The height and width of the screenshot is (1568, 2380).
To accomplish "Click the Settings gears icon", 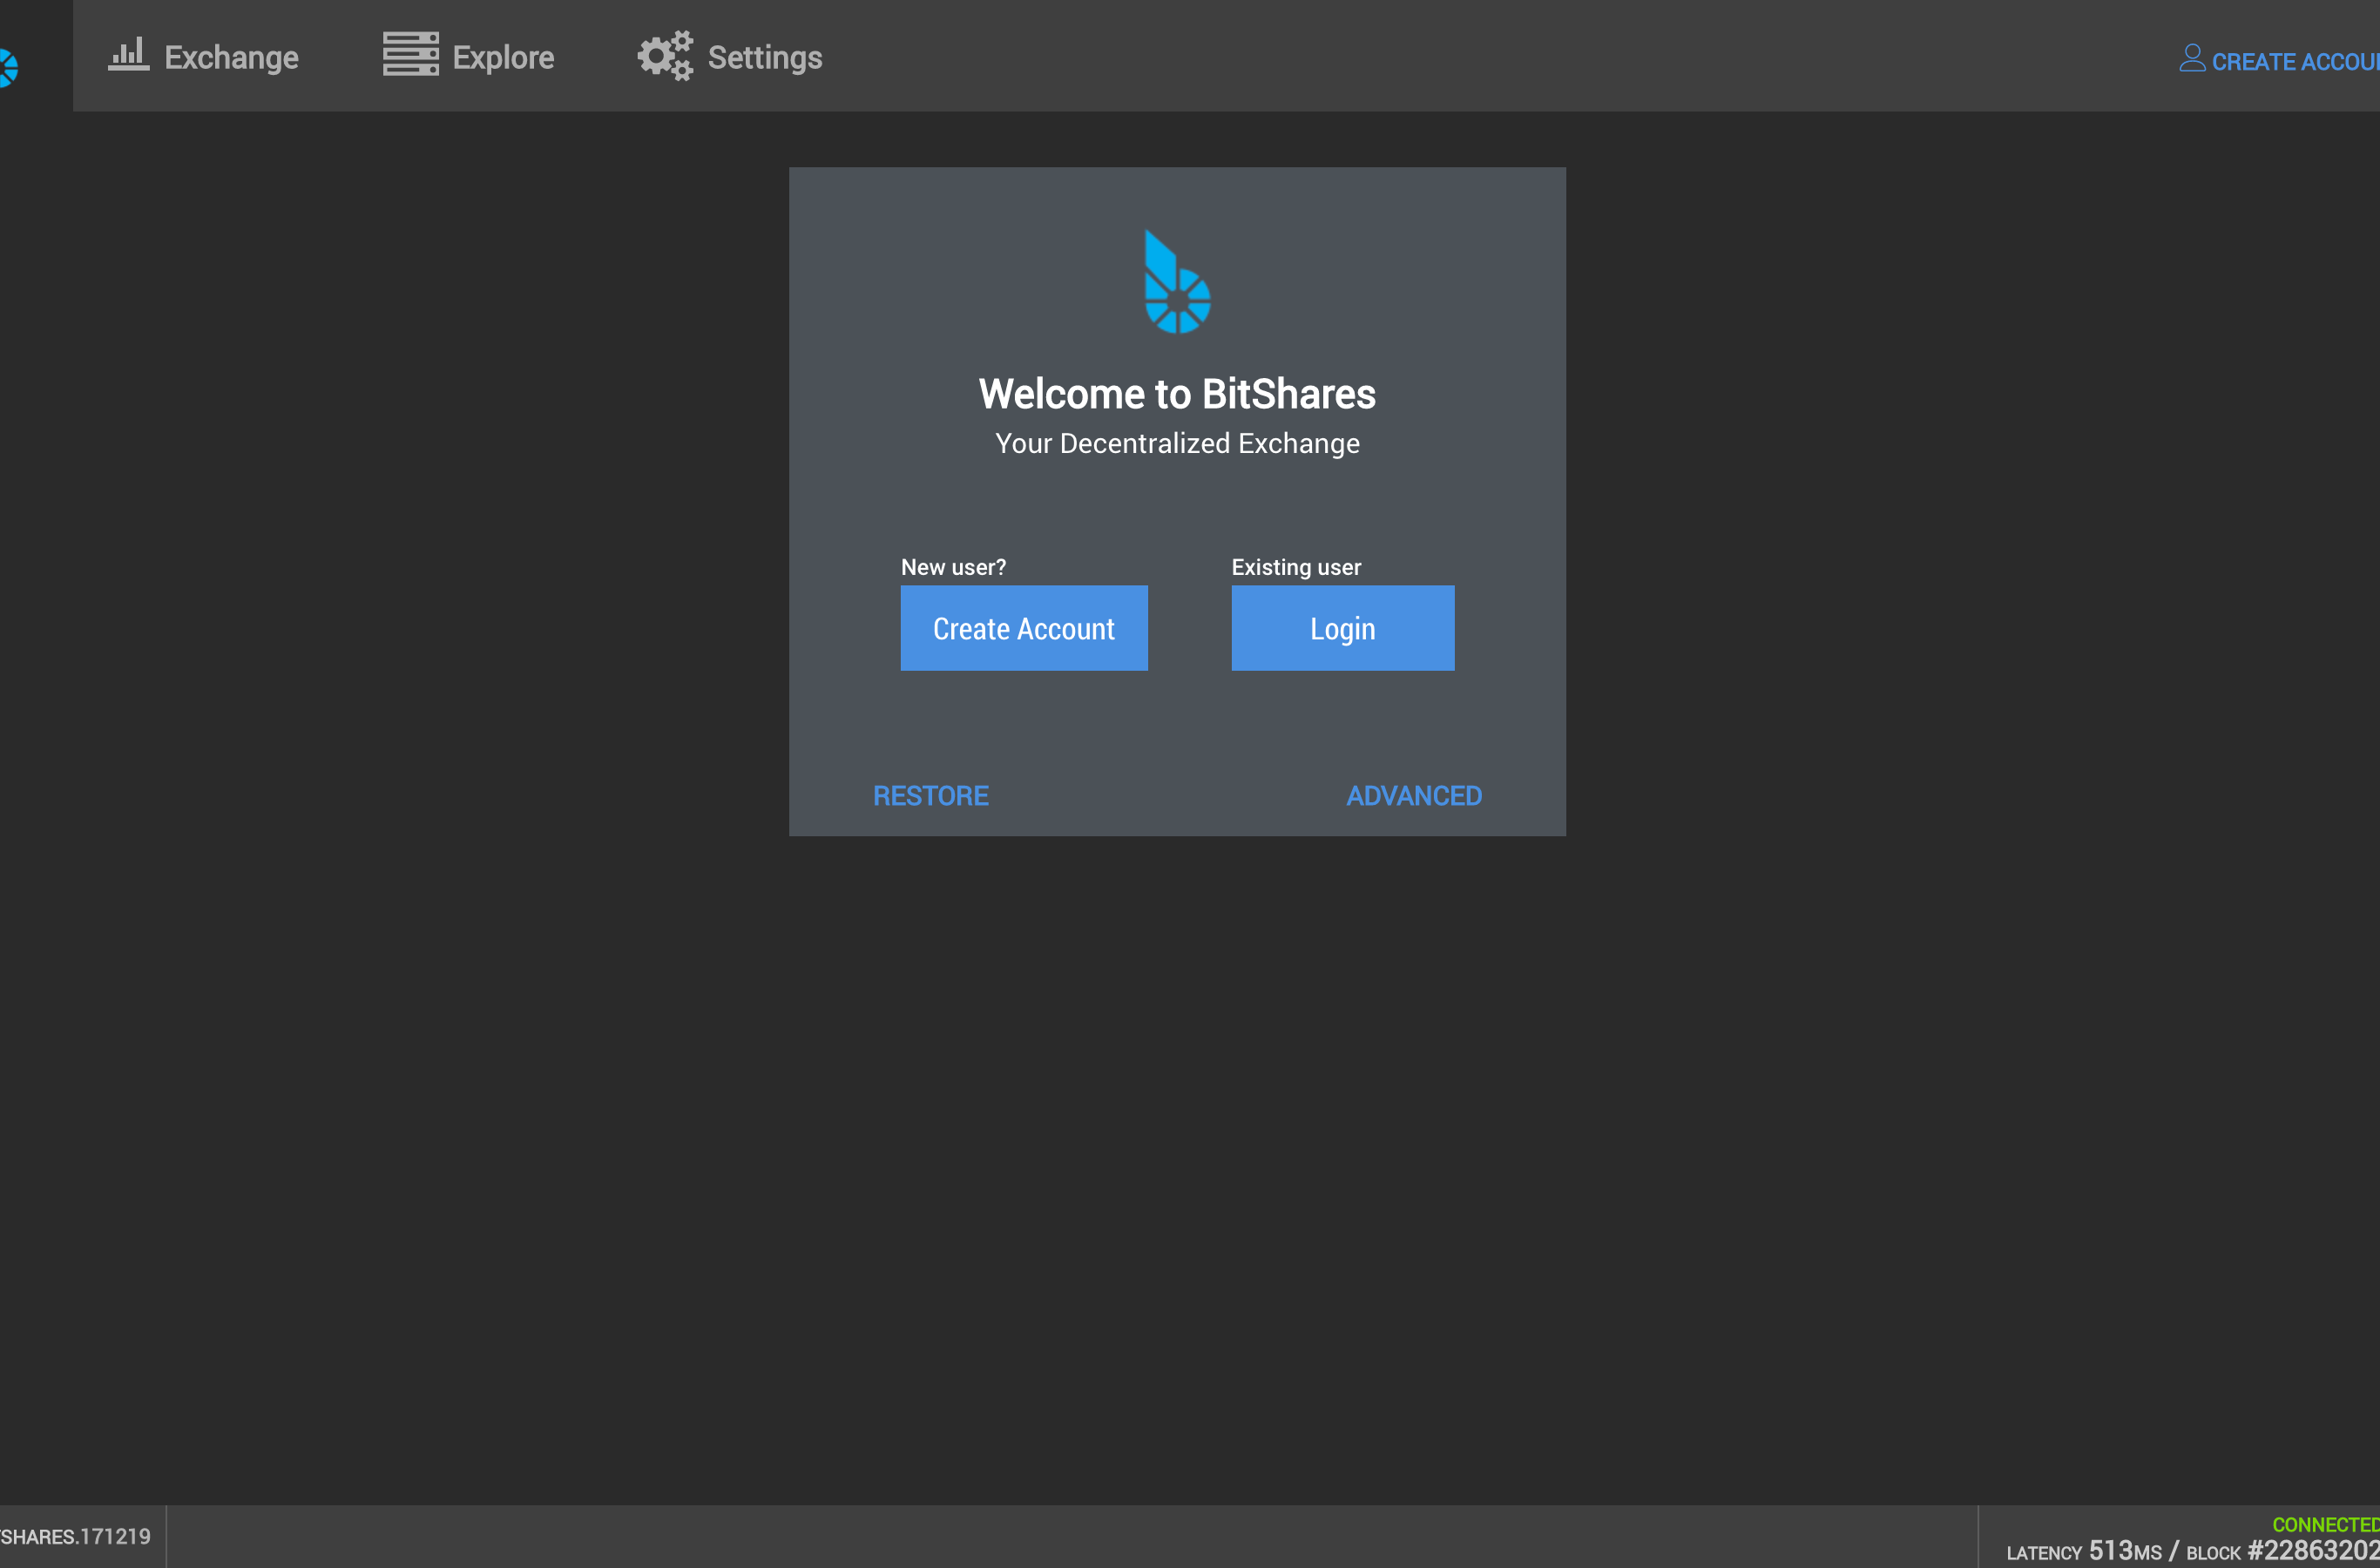I will tap(665, 56).
